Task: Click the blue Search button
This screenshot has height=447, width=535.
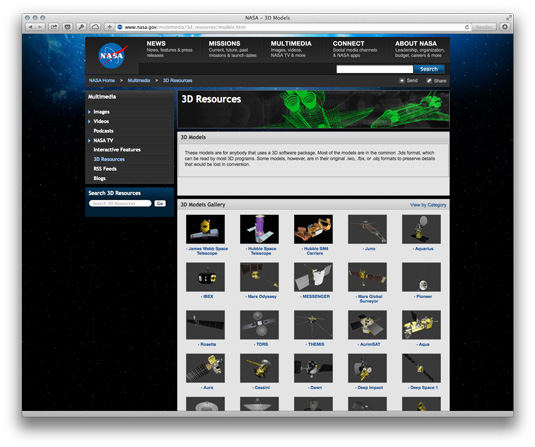Action: (x=429, y=69)
